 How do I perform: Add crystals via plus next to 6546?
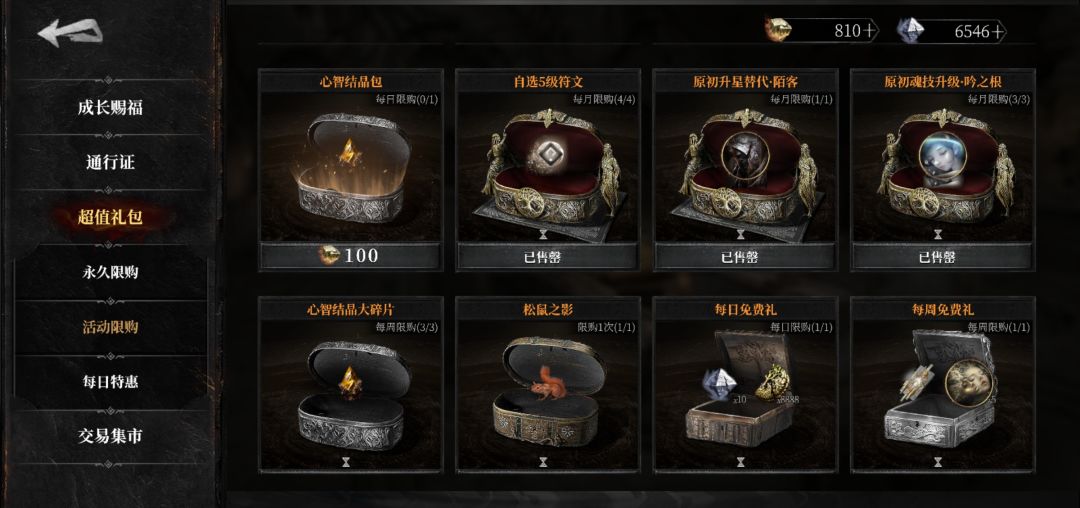pyautogui.click(x=998, y=31)
